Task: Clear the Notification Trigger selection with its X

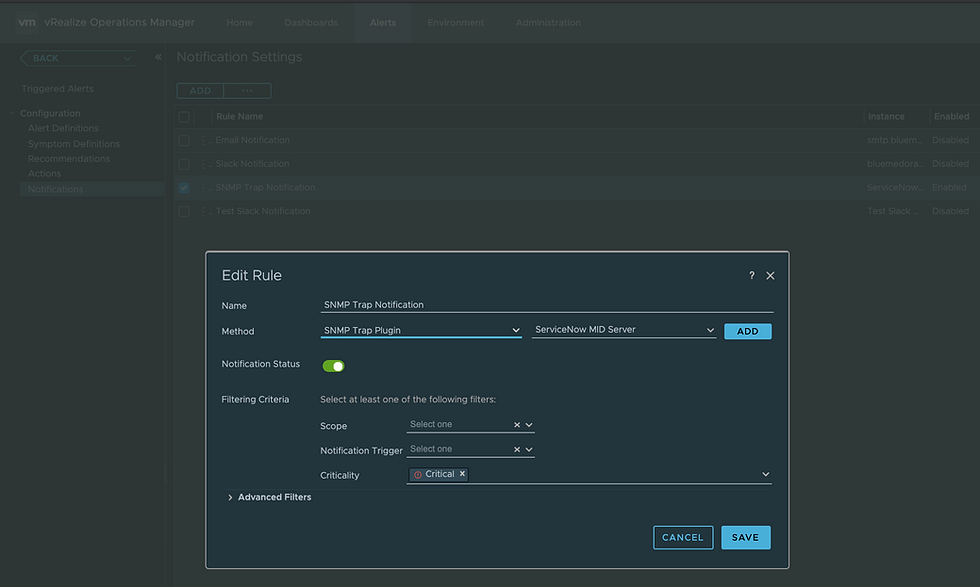Action: coord(517,449)
